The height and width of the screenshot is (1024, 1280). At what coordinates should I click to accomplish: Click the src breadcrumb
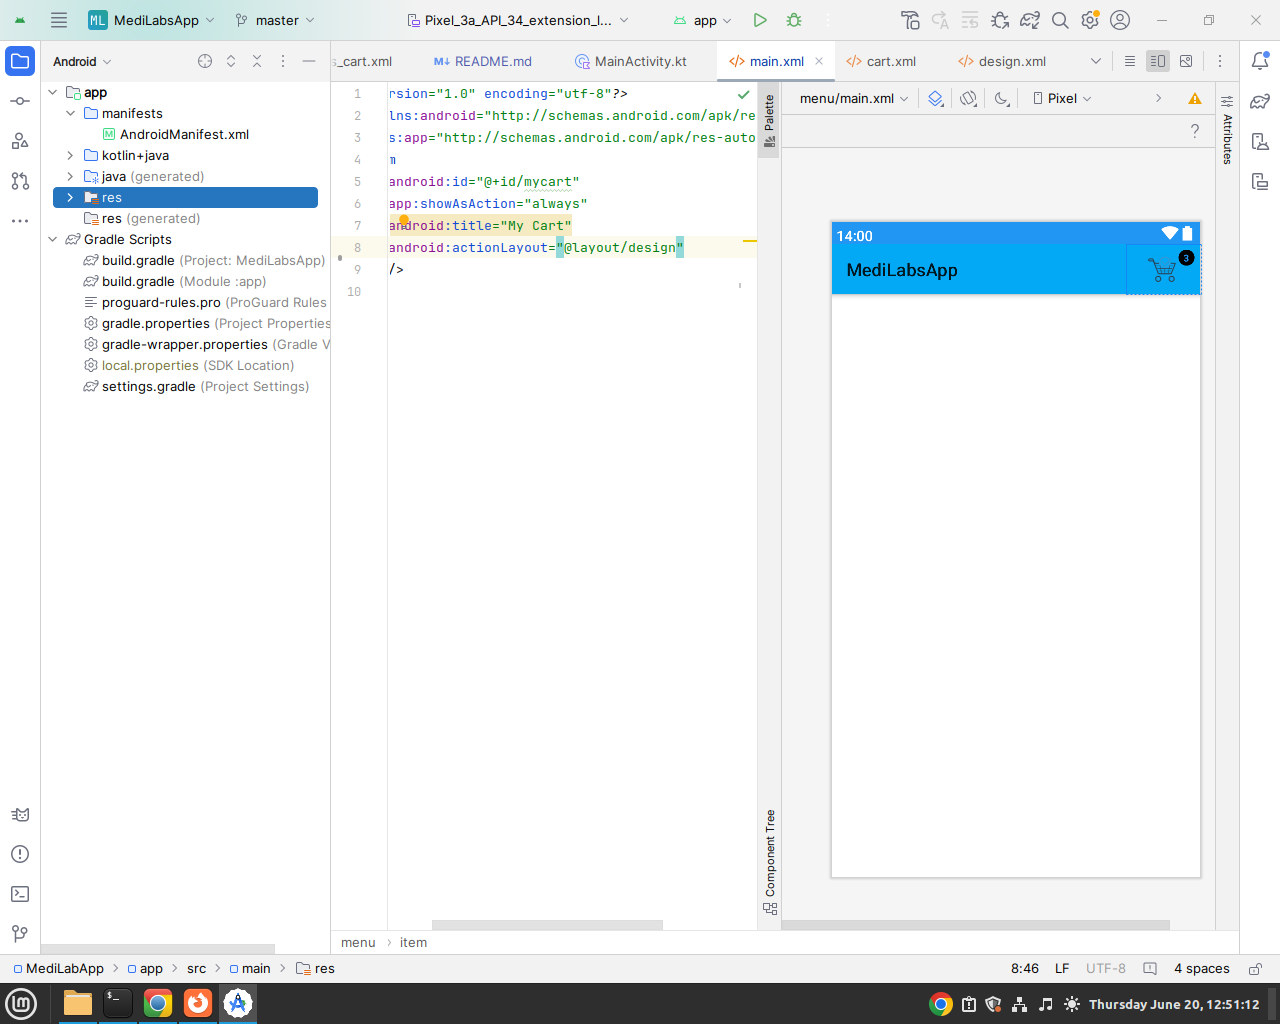pyautogui.click(x=196, y=968)
